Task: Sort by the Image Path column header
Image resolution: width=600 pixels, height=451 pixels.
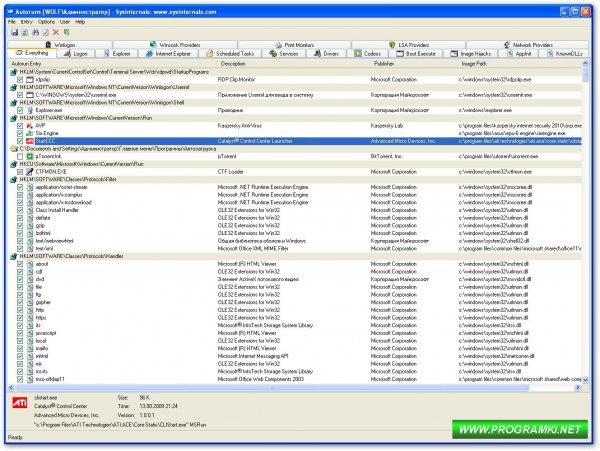Action: (x=520, y=63)
